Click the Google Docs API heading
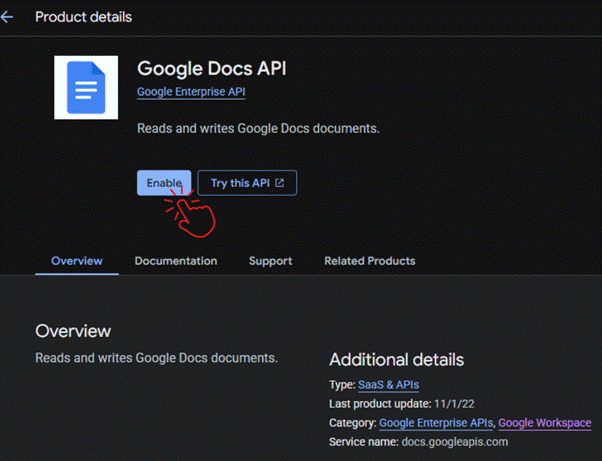Image resolution: width=602 pixels, height=461 pixels. (x=210, y=69)
